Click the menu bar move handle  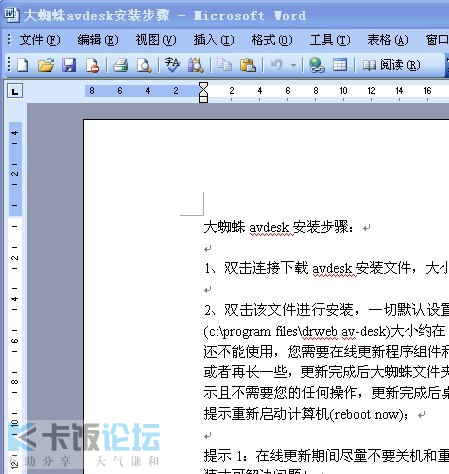pos(9,40)
